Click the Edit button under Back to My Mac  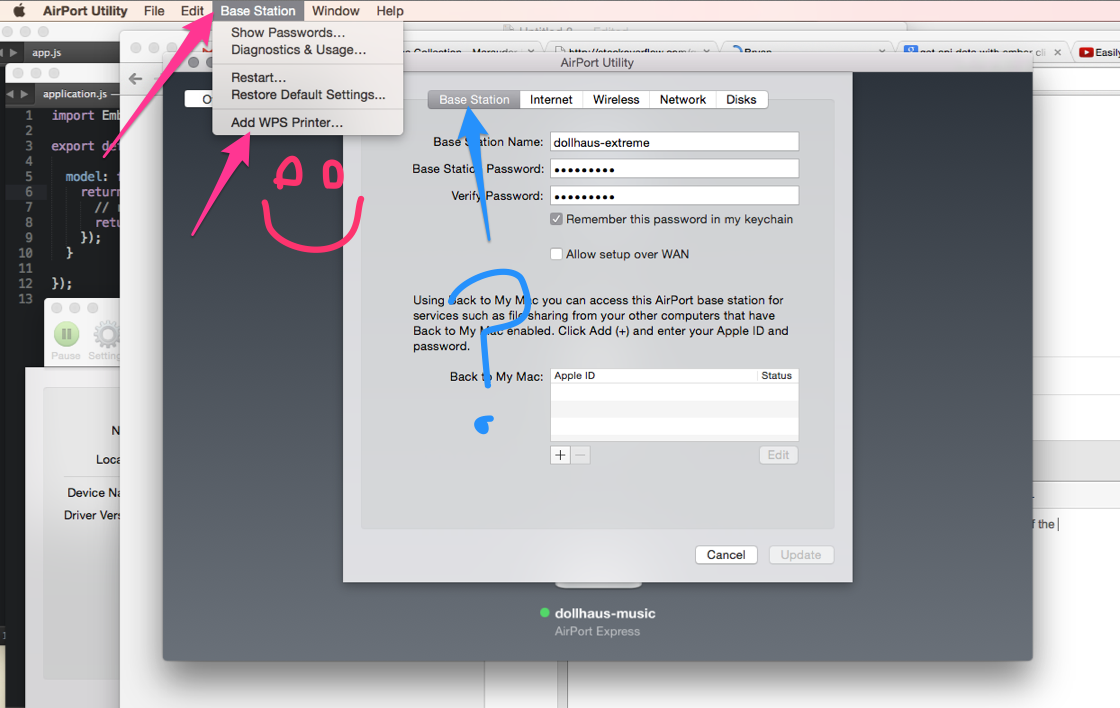(778, 455)
